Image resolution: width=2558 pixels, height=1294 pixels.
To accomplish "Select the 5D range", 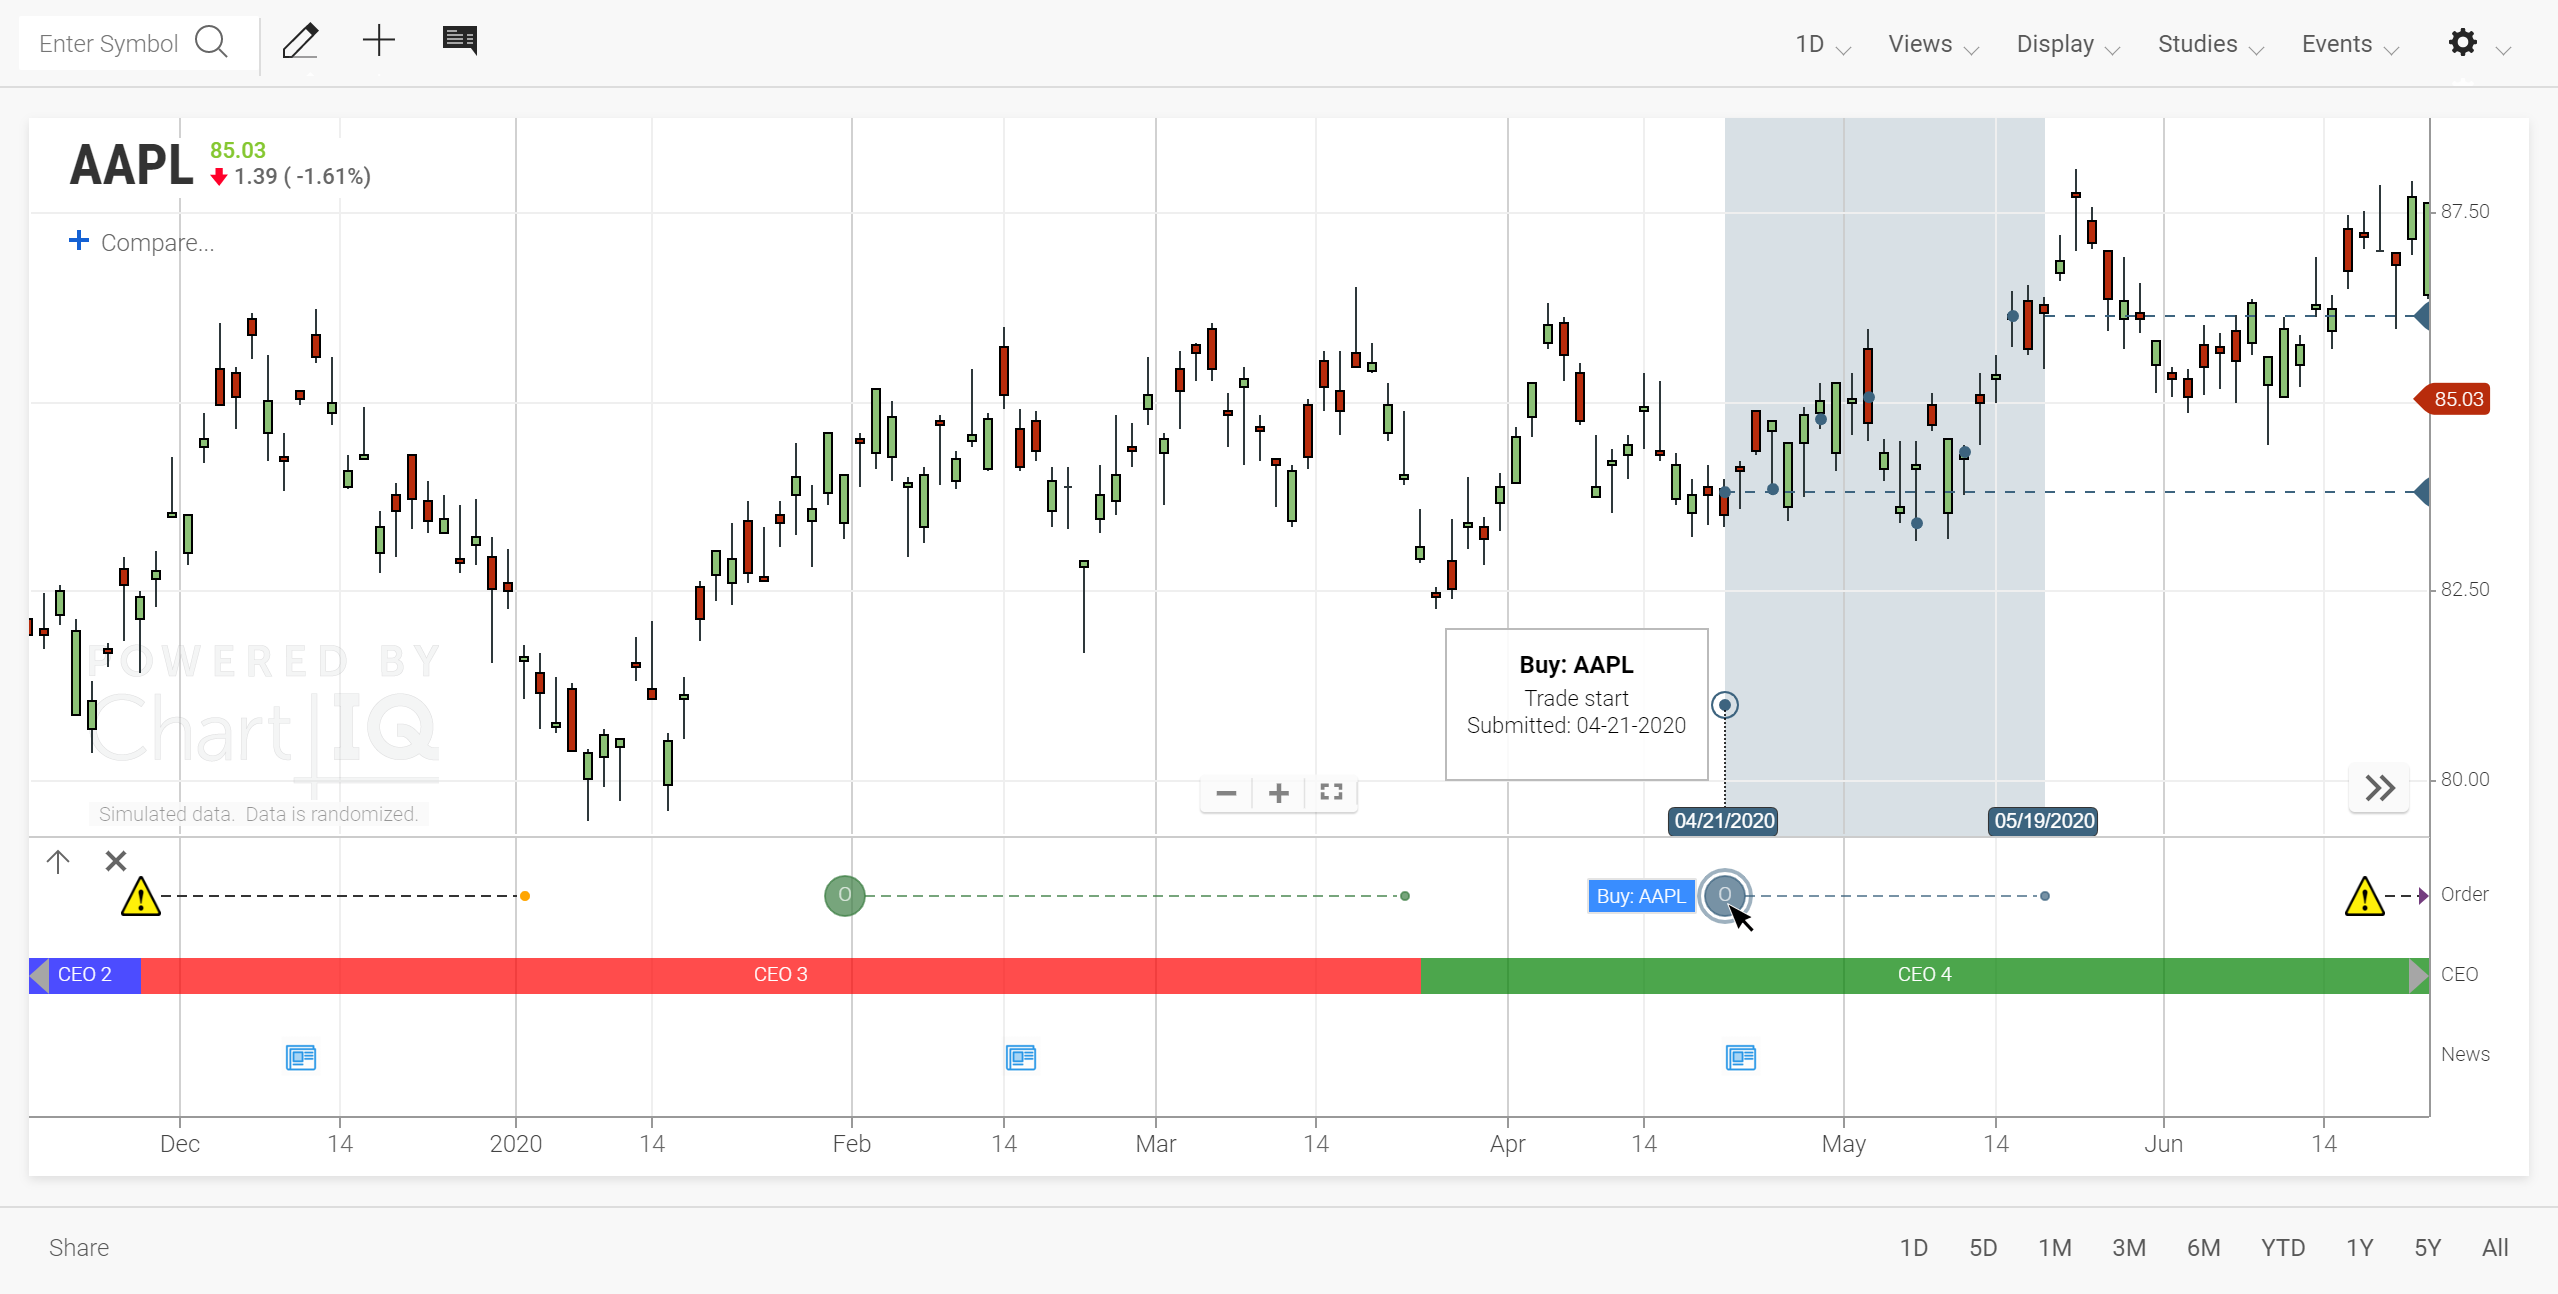I will (x=1983, y=1247).
